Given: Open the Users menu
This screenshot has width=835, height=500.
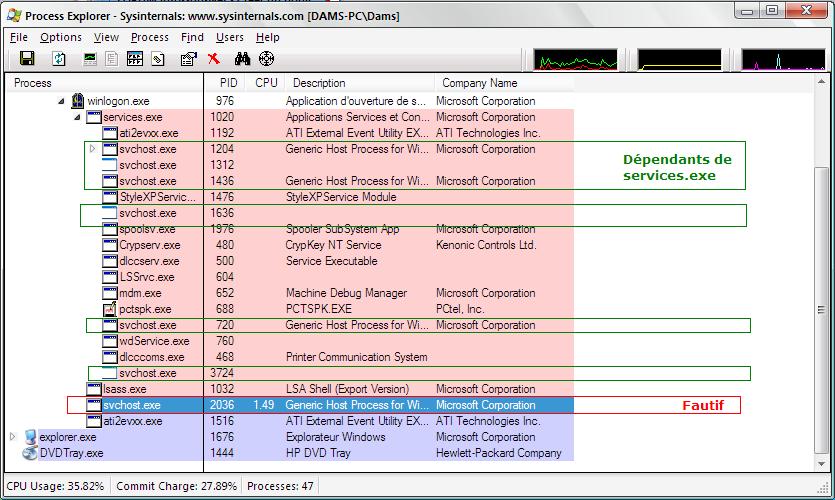Looking at the screenshot, I should click(230, 37).
